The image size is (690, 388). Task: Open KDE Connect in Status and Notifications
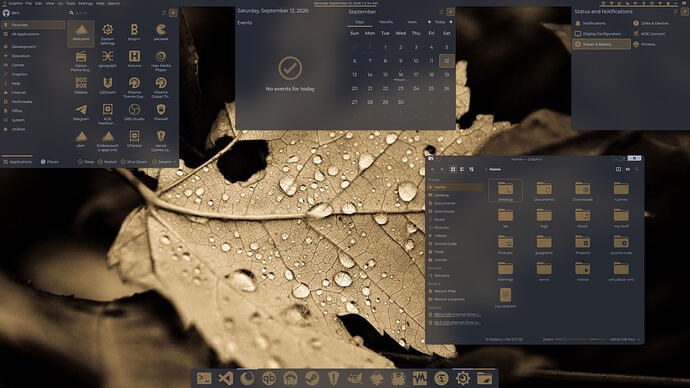[x=653, y=33]
